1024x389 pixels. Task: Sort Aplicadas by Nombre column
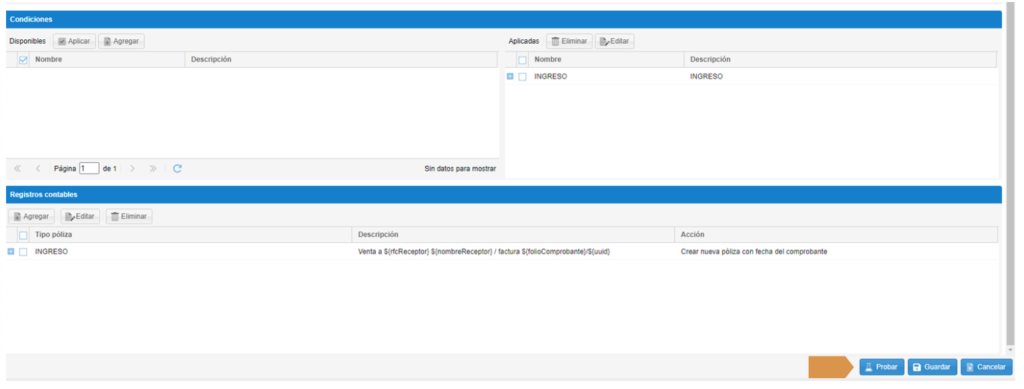(x=607, y=60)
